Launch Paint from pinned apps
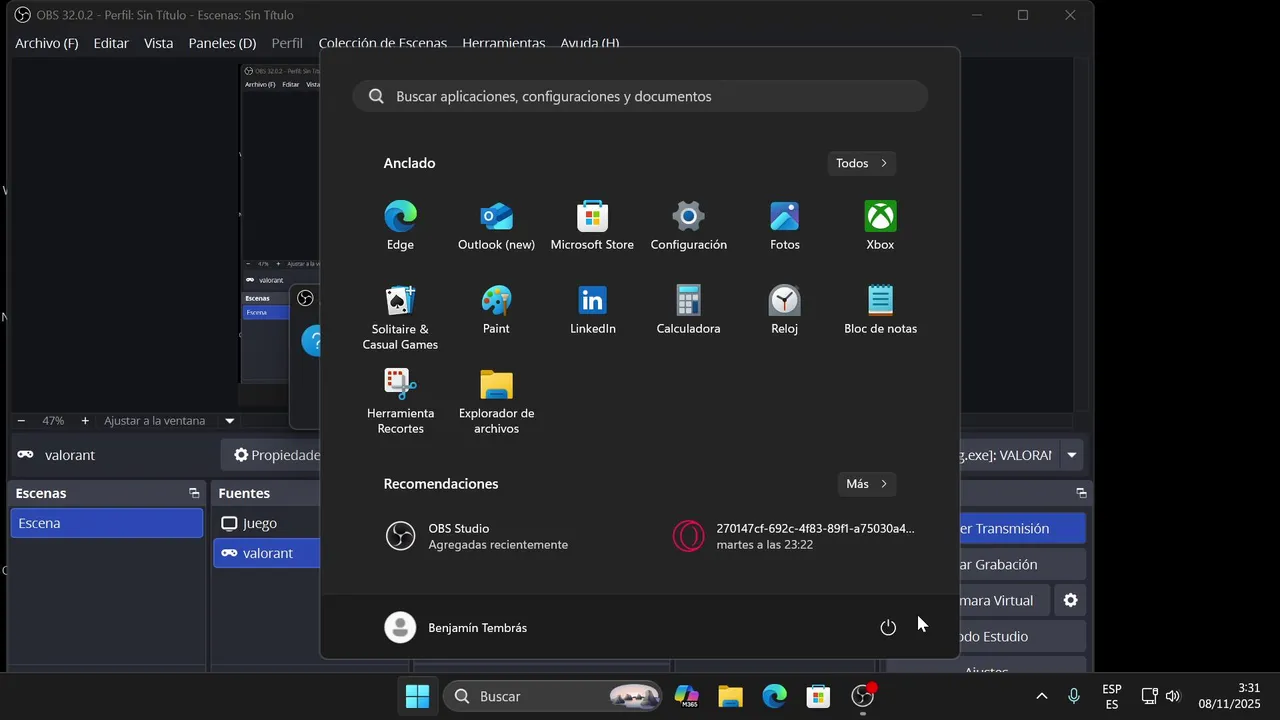 496,310
